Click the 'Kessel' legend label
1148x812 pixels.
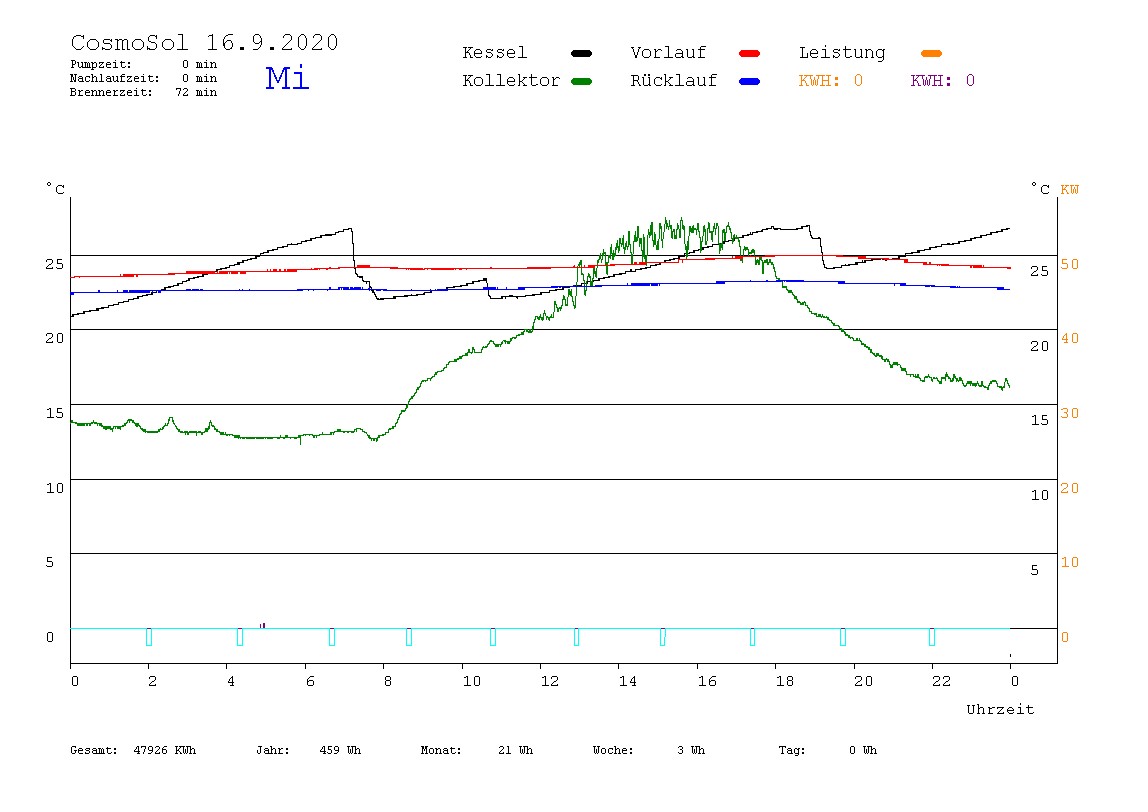pyautogui.click(x=494, y=53)
